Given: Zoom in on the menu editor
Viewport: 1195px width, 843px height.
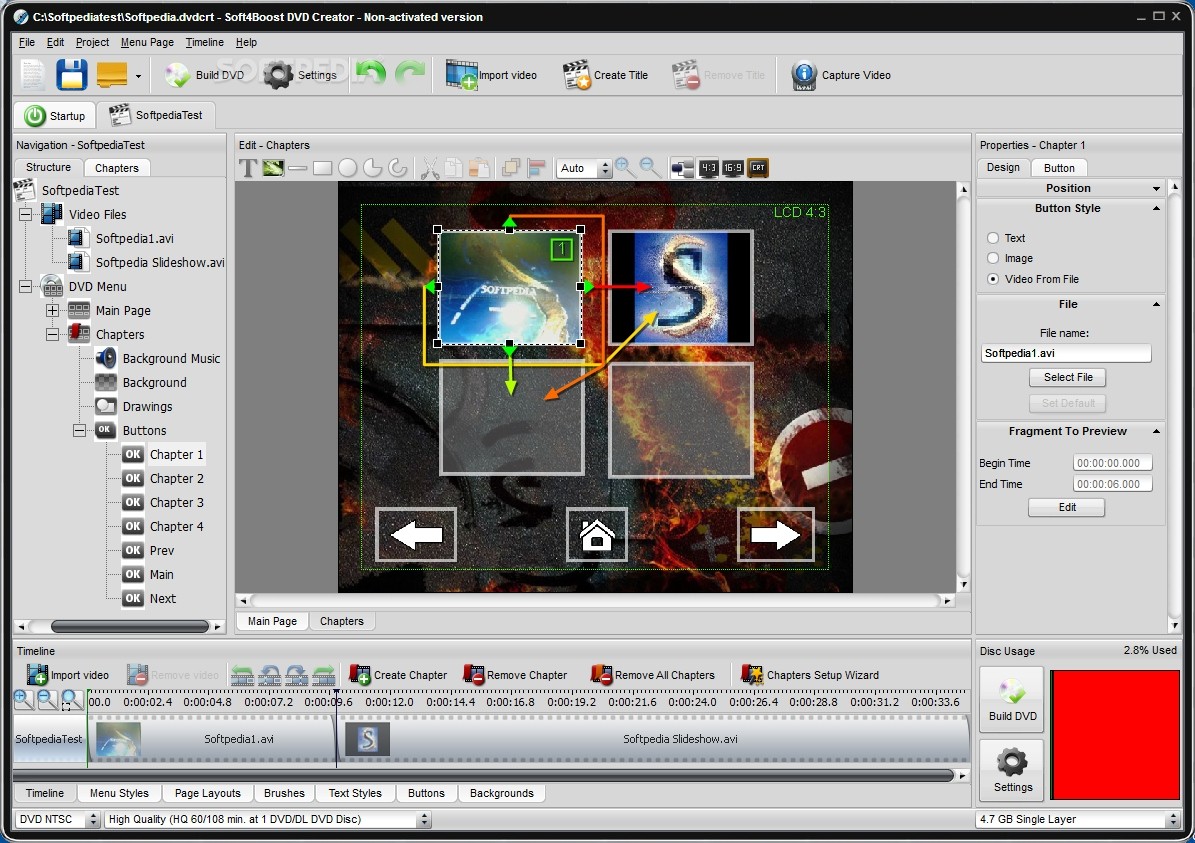Looking at the screenshot, I should point(626,168).
